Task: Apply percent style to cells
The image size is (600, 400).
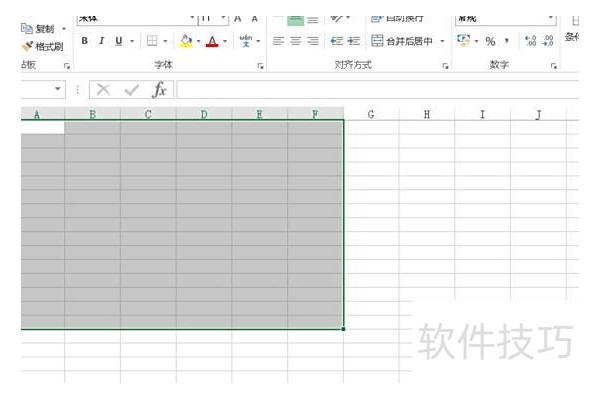Action: tap(490, 41)
